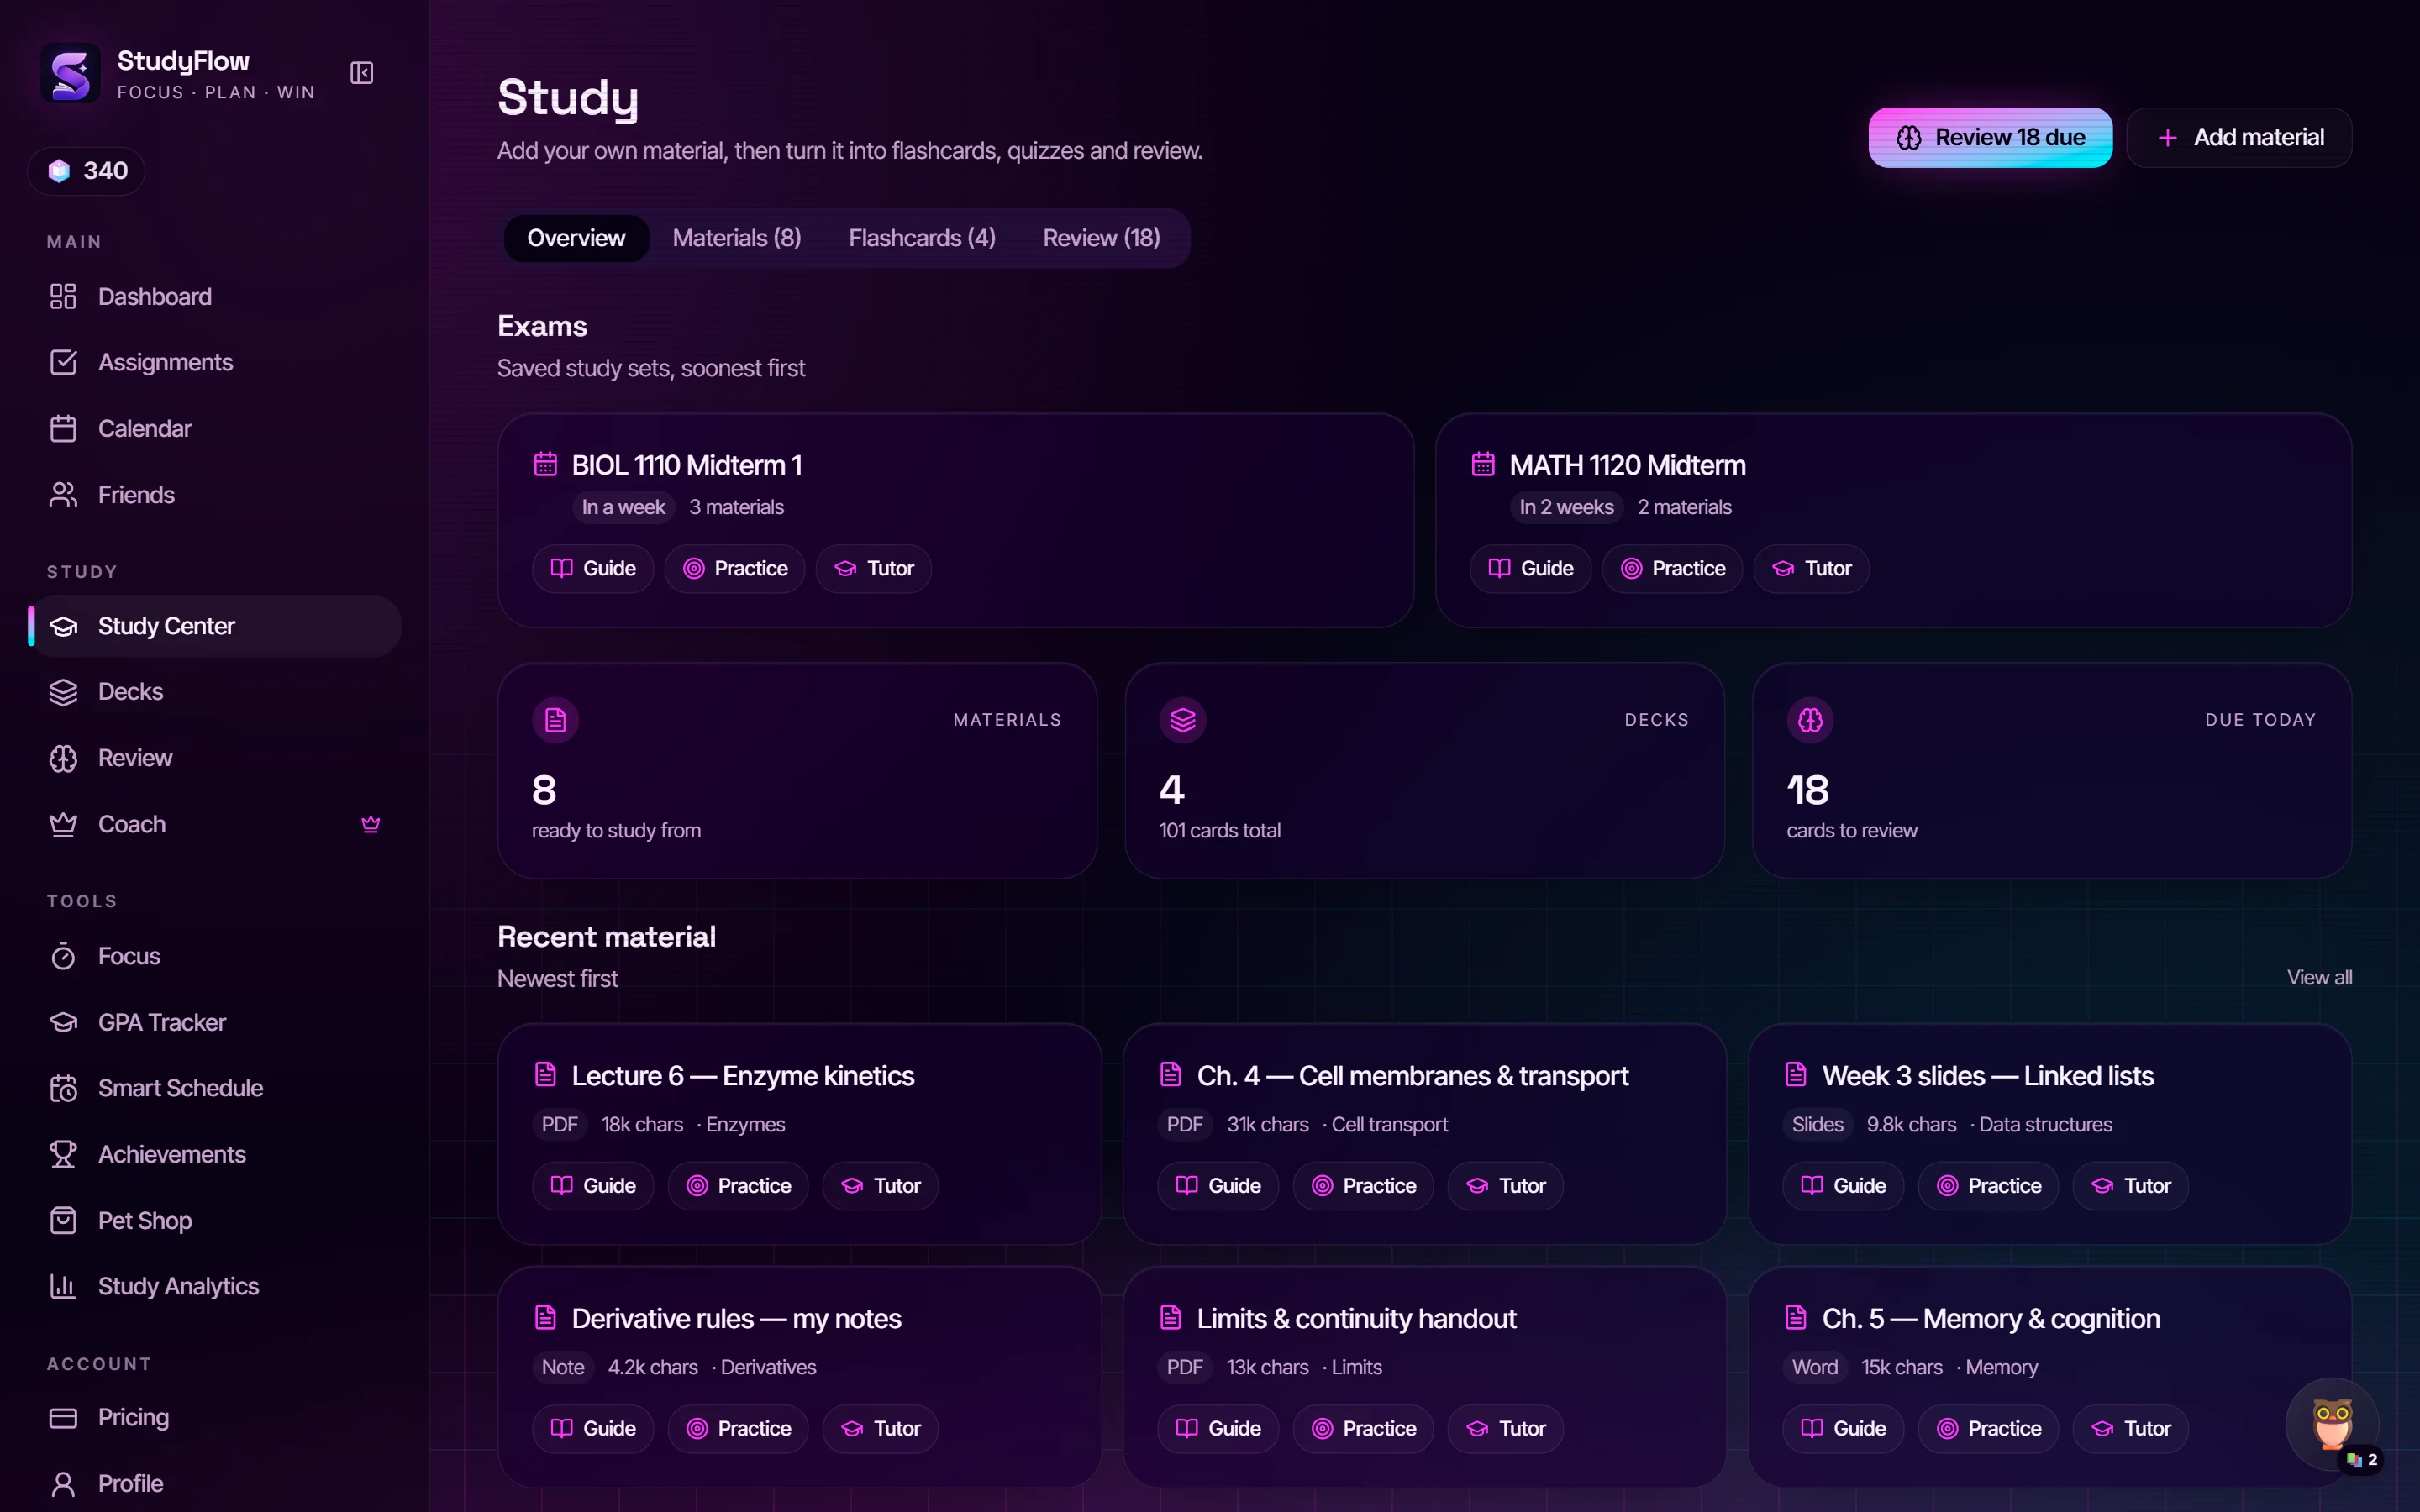Open Achievements in the sidebar
The height and width of the screenshot is (1512, 2420).
215,1154
